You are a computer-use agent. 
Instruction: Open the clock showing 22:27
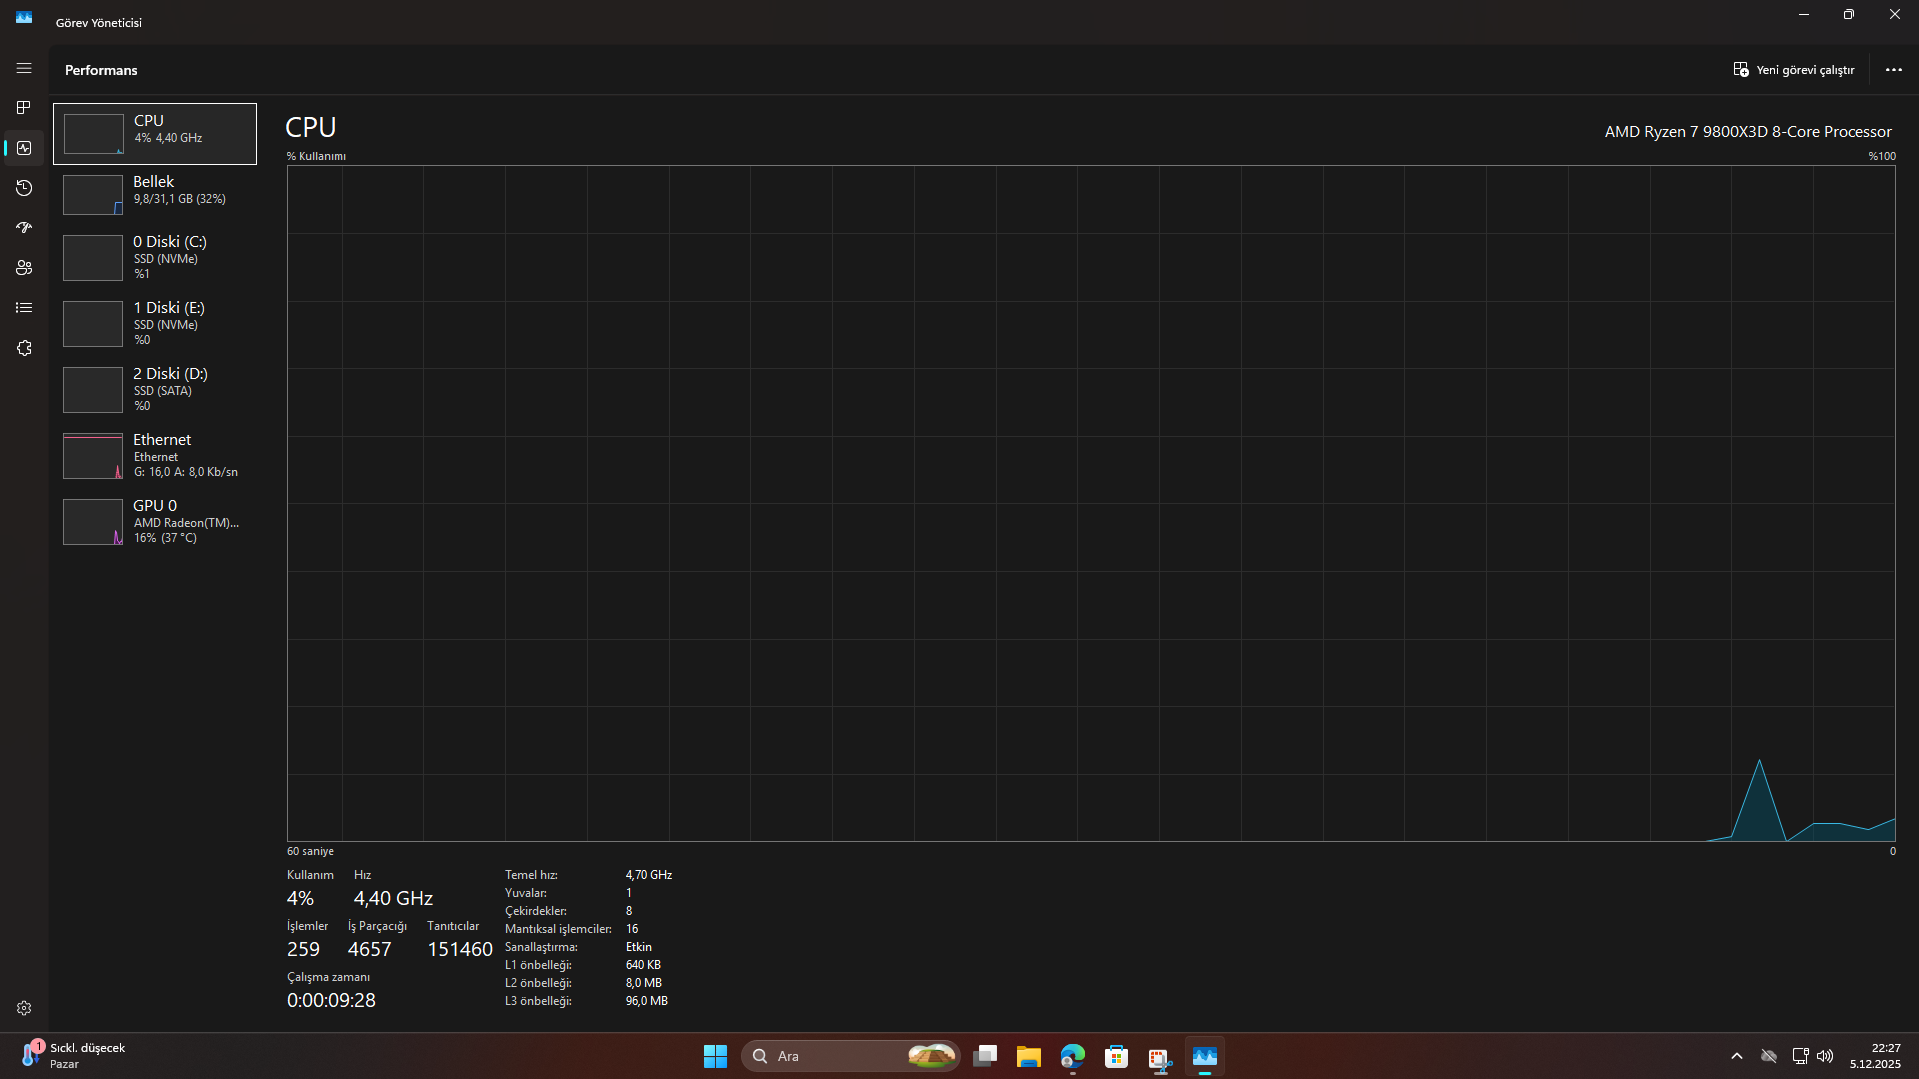point(1875,1056)
